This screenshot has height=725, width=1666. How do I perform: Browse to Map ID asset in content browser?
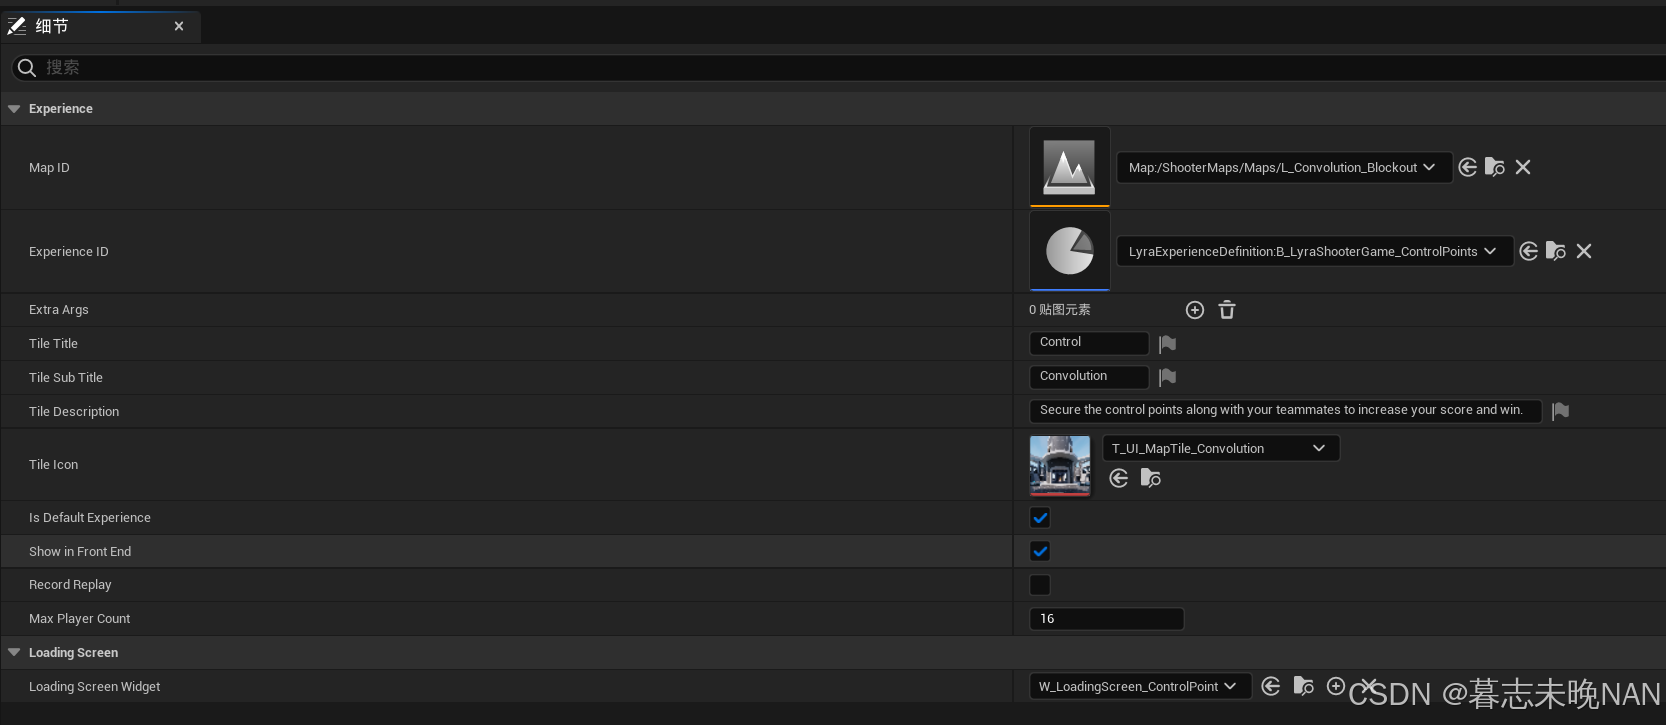[1495, 167]
